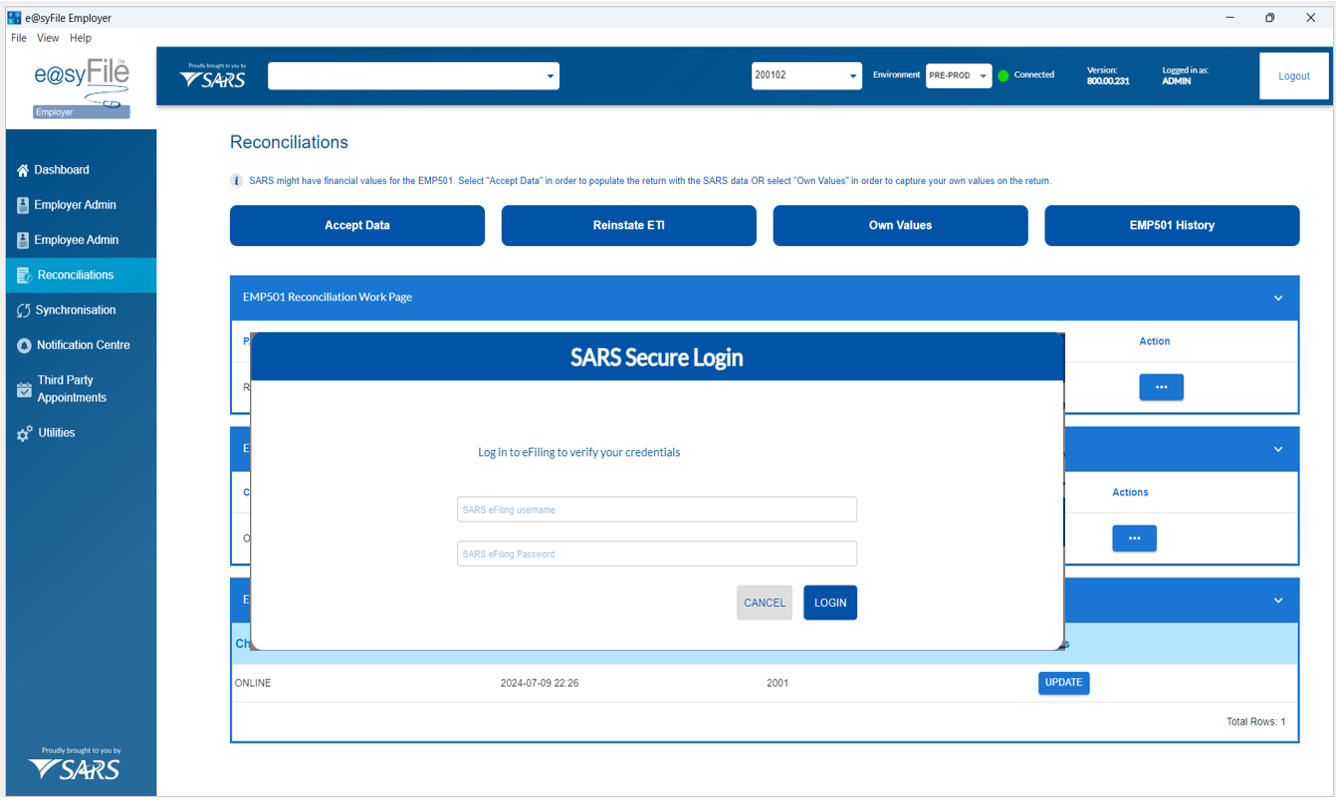Open the Help menu
This screenshot has width=1336, height=800.
[80, 38]
